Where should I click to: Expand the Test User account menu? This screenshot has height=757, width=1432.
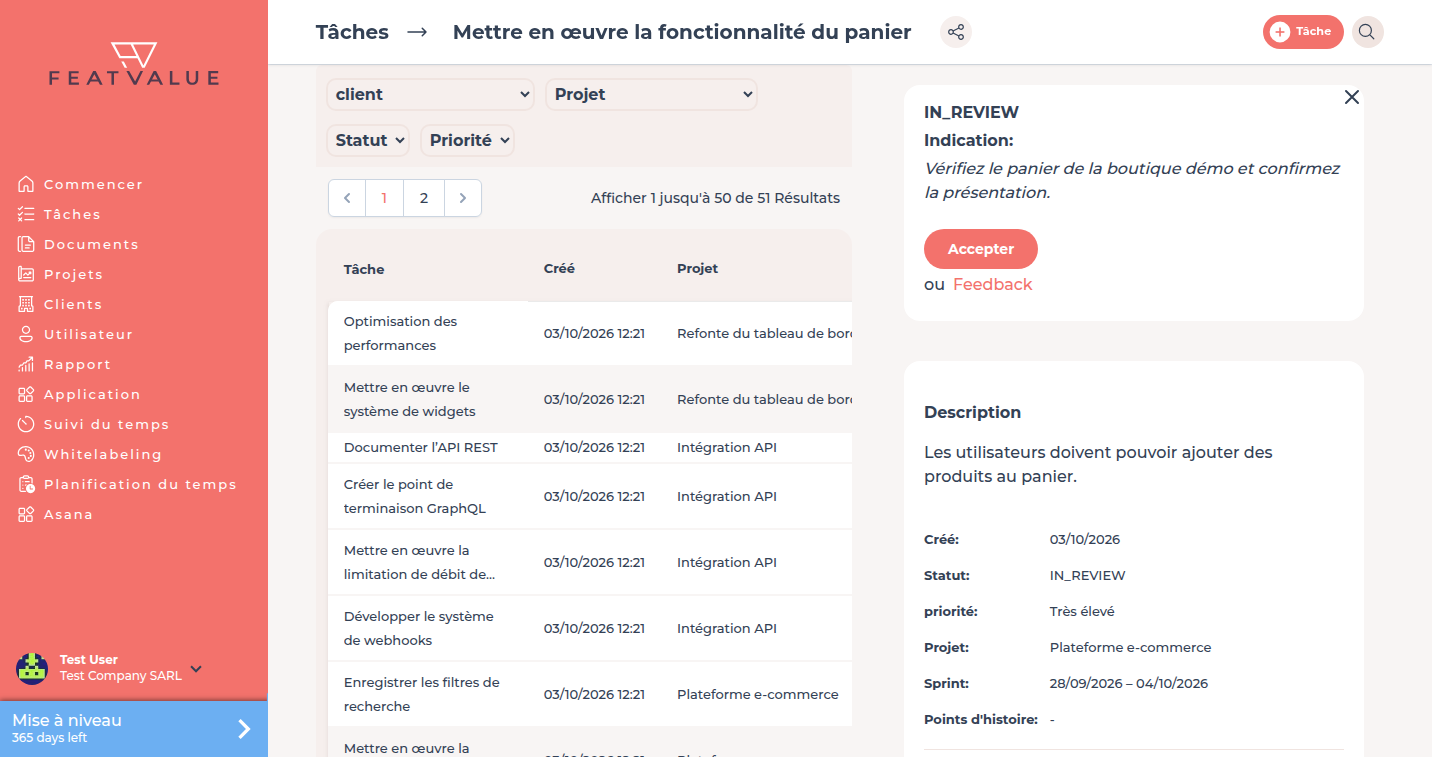coord(196,669)
